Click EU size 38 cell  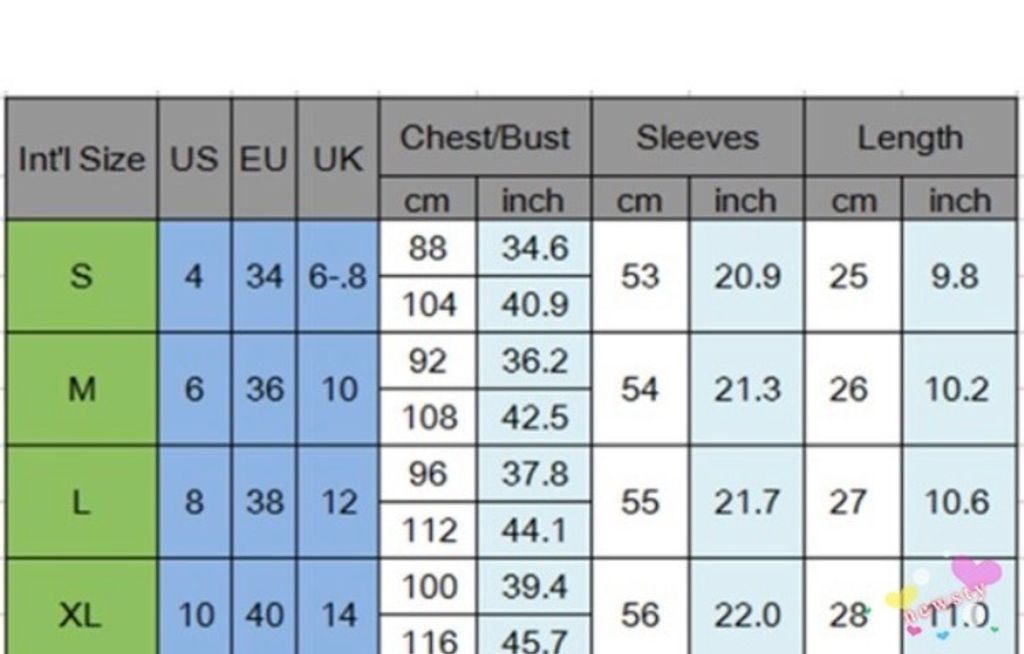click(x=264, y=501)
